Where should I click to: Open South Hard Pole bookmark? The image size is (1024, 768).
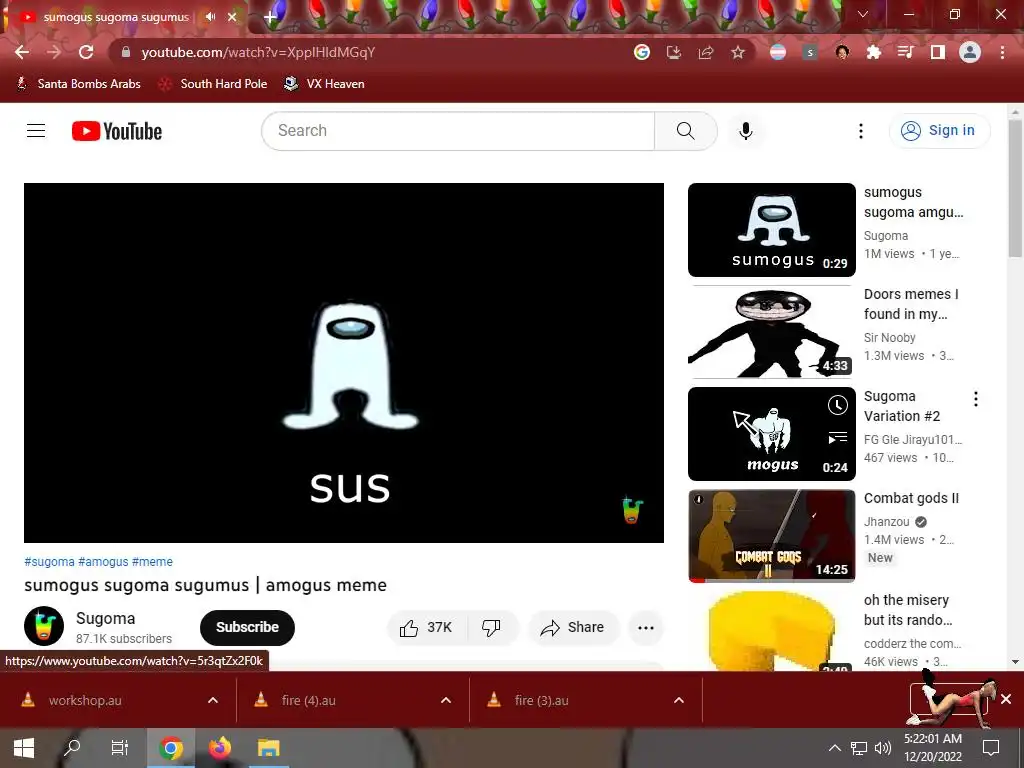coord(214,84)
